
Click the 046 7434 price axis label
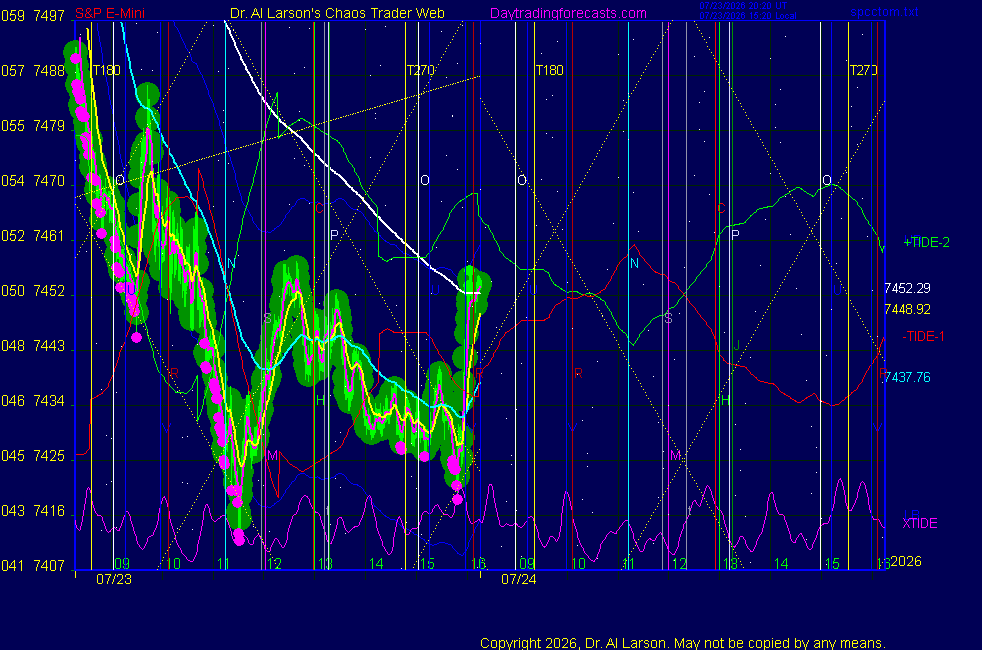pos(33,401)
